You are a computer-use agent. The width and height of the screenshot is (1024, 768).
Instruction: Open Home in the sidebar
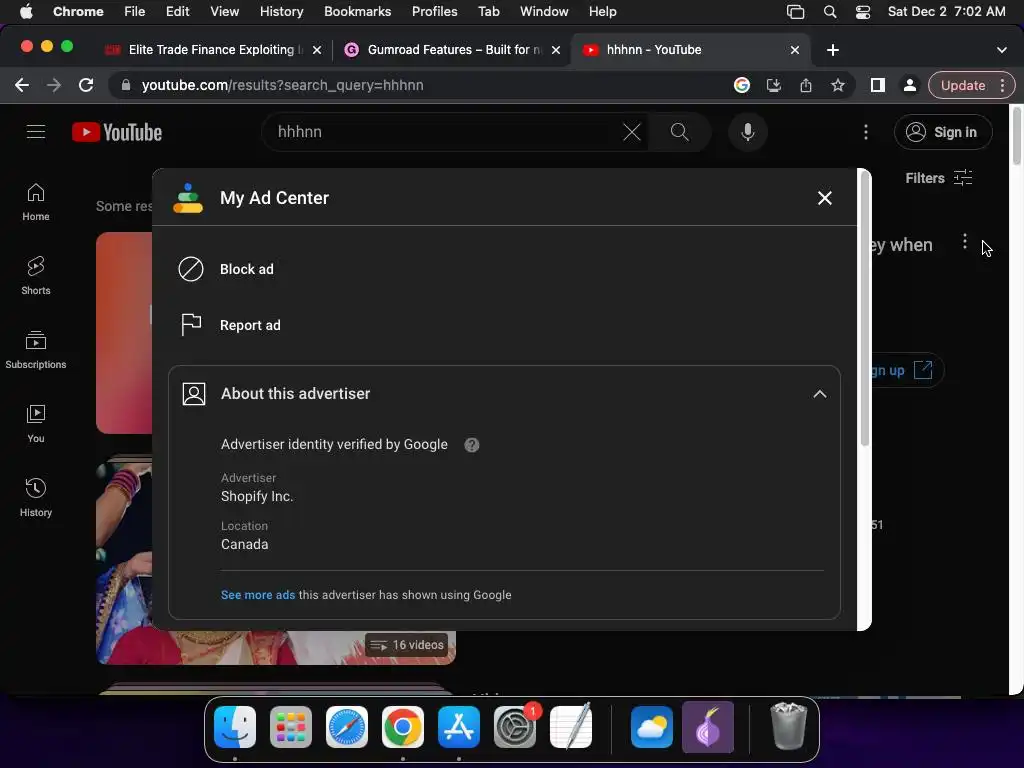[36, 202]
